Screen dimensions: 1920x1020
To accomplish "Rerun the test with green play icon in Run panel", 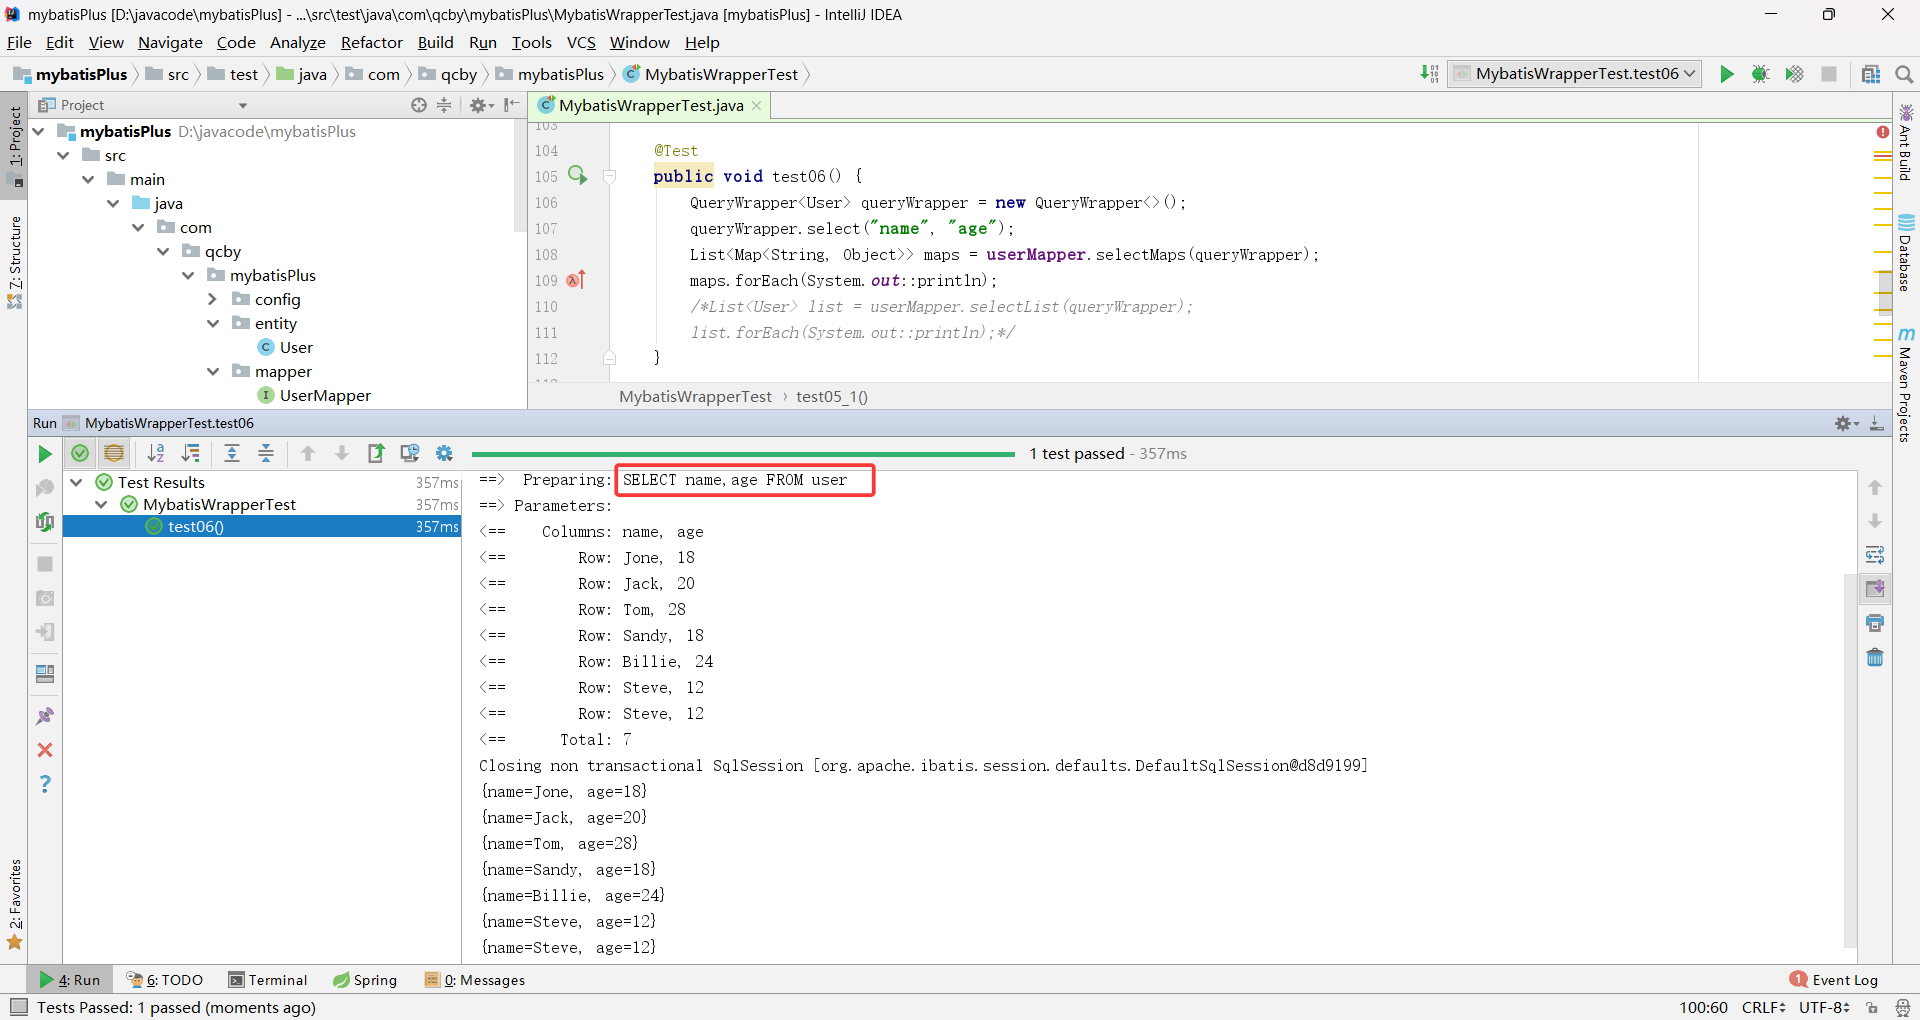I will (45, 454).
